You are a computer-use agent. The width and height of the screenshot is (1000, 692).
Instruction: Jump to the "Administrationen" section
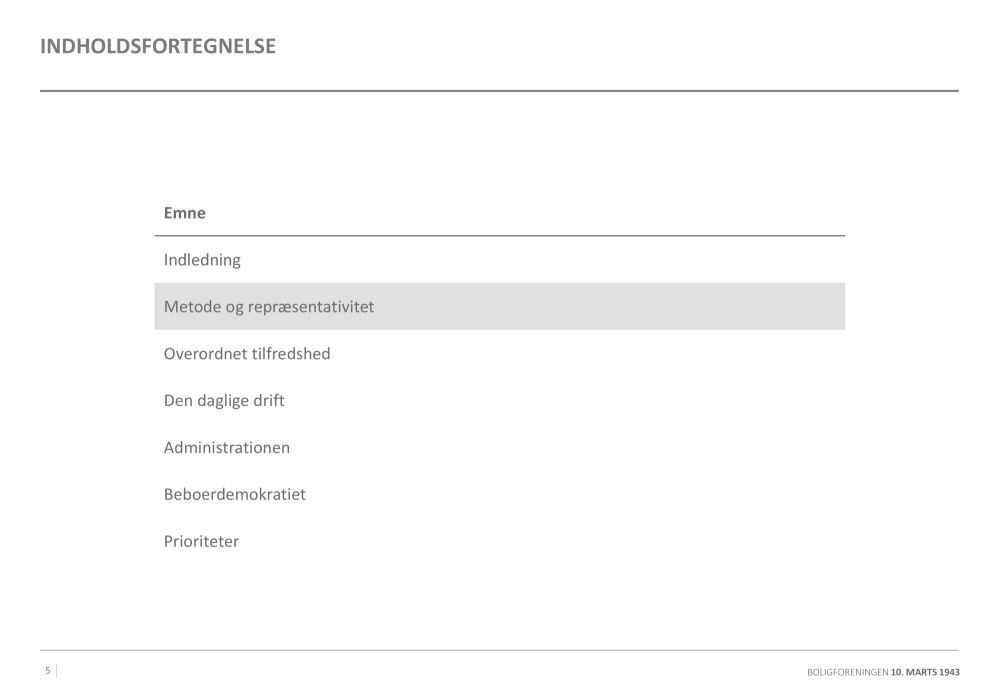[x=227, y=448]
